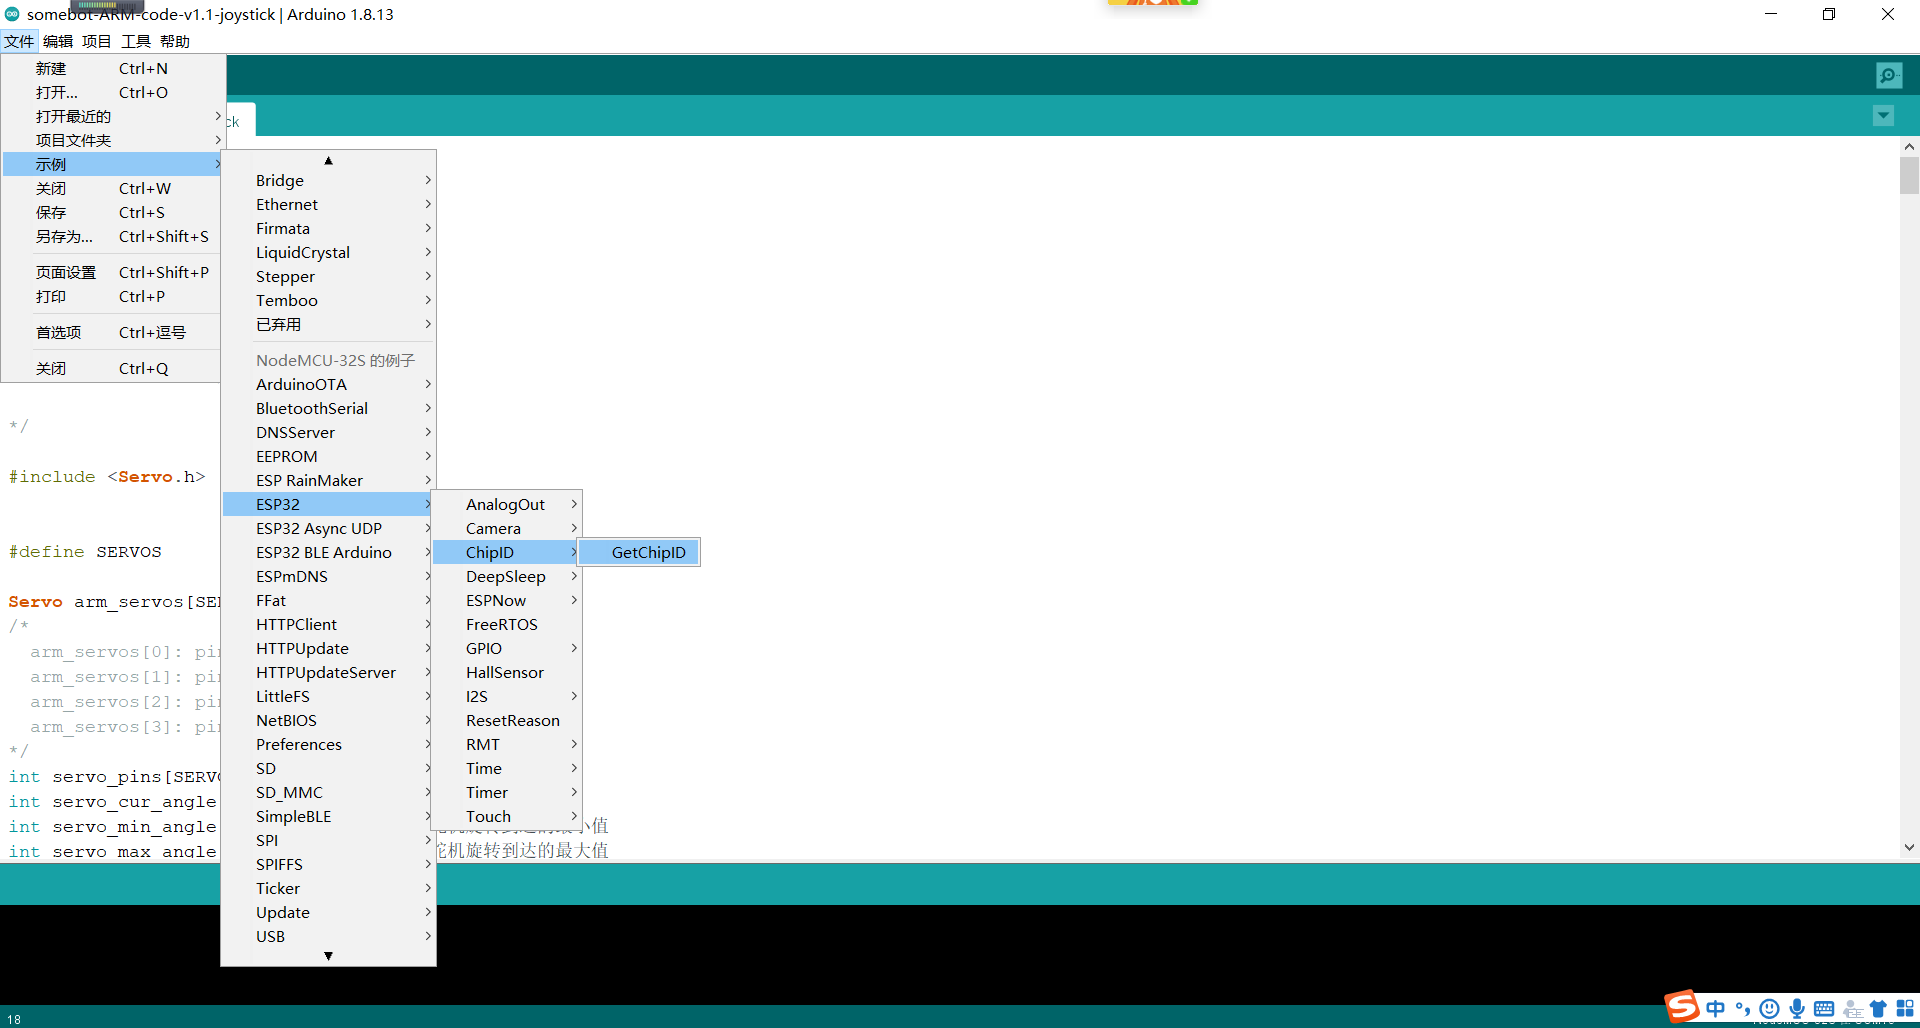Start voice input with the microphone icon

1797,1008
